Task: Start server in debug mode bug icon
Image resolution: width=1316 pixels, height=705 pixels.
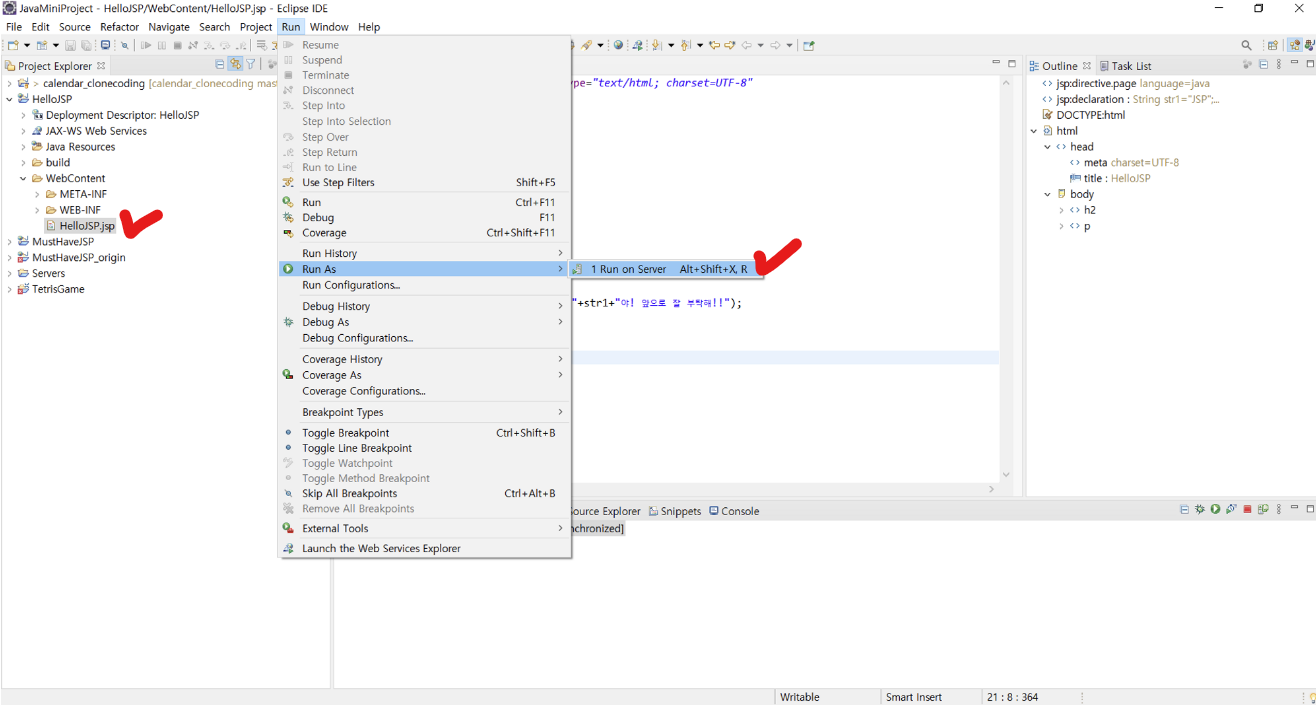Action: coord(1200,509)
